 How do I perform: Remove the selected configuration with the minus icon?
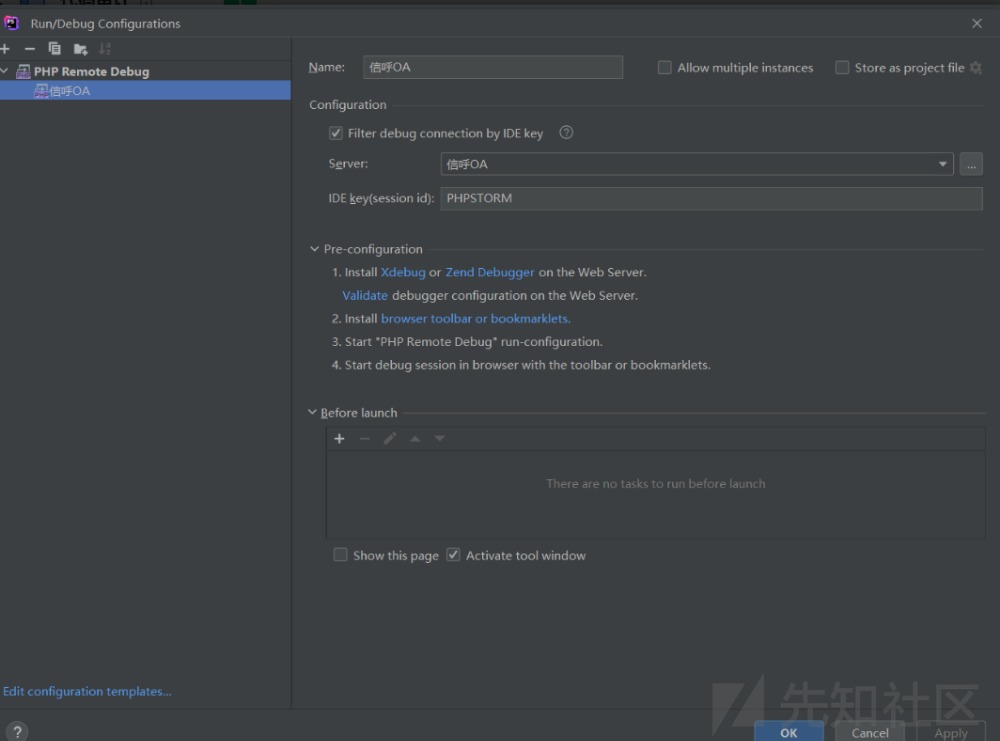pos(30,49)
